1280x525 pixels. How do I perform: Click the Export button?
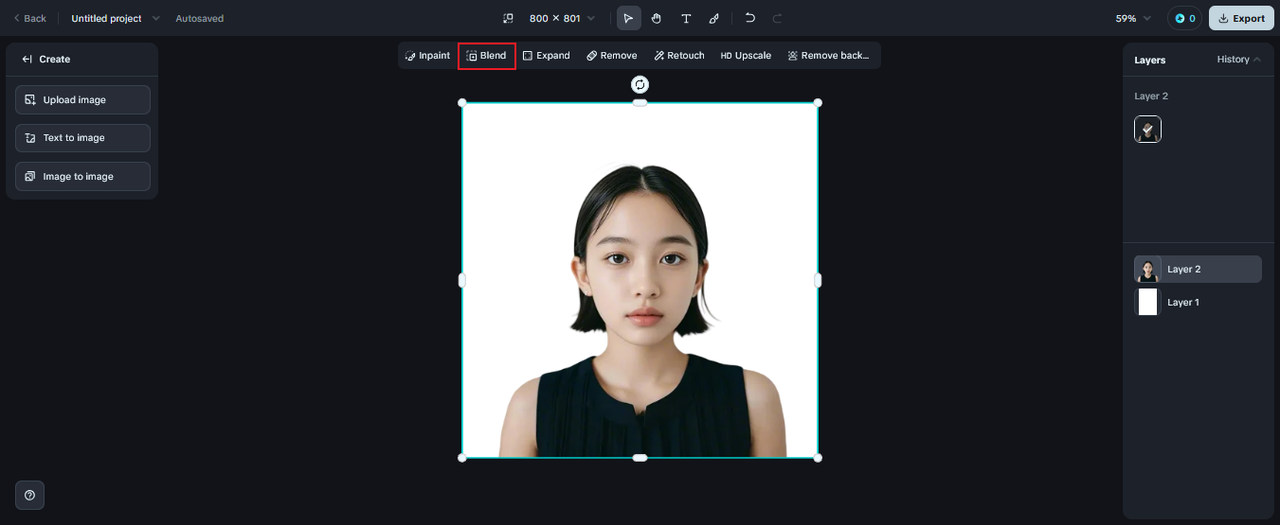[x=1241, y=18]
